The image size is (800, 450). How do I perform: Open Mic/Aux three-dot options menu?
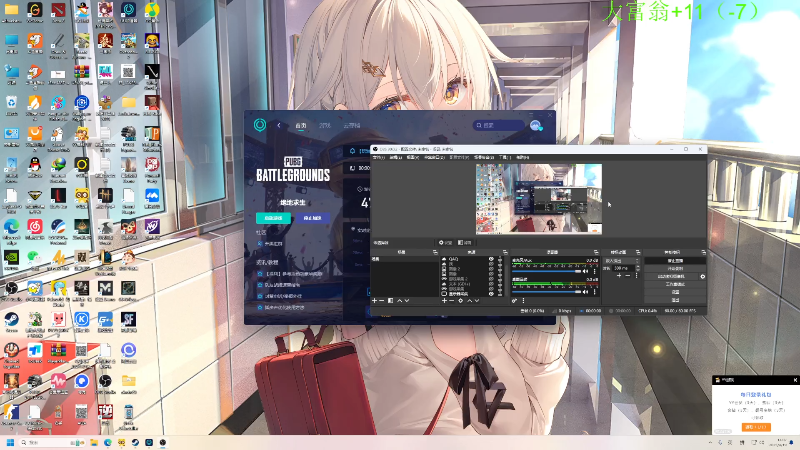(x=594, y=271)
